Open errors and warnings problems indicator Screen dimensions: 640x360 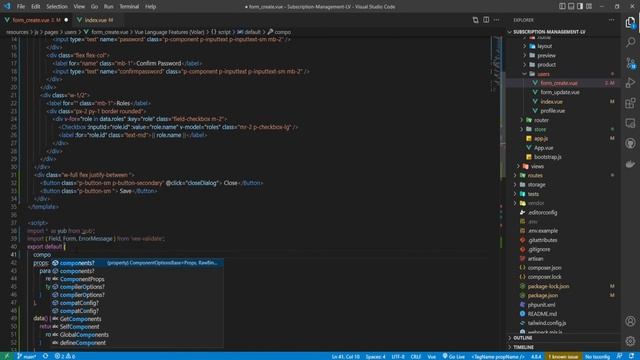(x=64, y=356)
